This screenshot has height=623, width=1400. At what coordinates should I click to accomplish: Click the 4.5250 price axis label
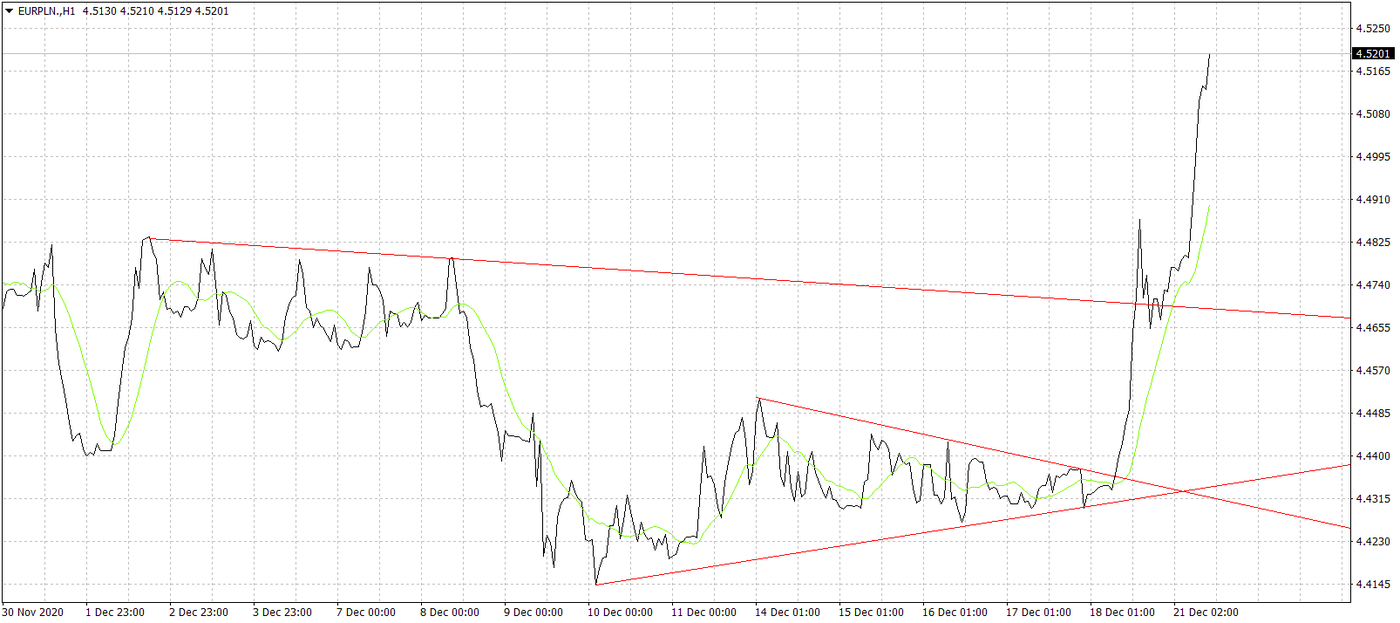pos(1371,29)
